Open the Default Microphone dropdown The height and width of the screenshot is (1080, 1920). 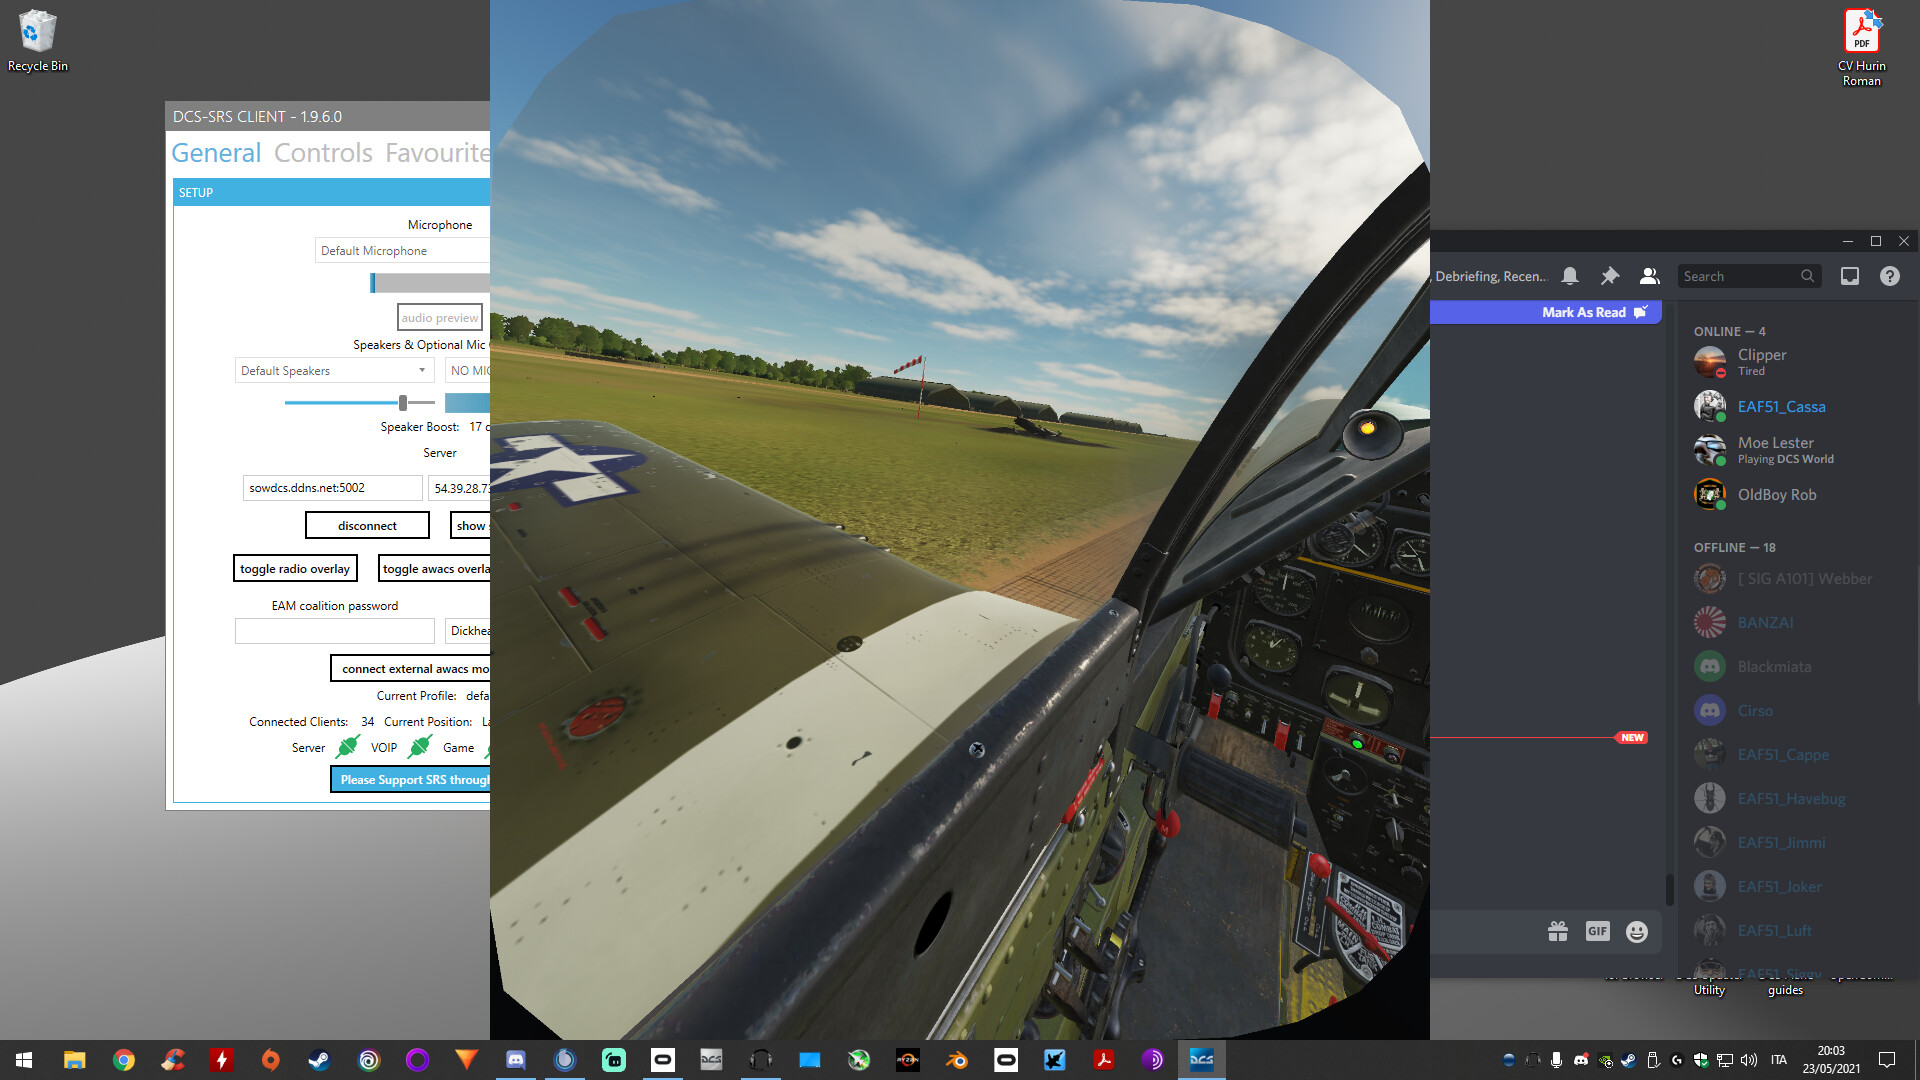coord(402,250)
